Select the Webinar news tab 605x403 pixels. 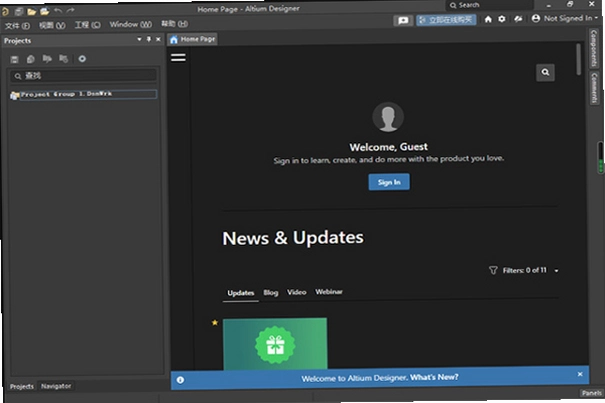click(x=329, y=292)
